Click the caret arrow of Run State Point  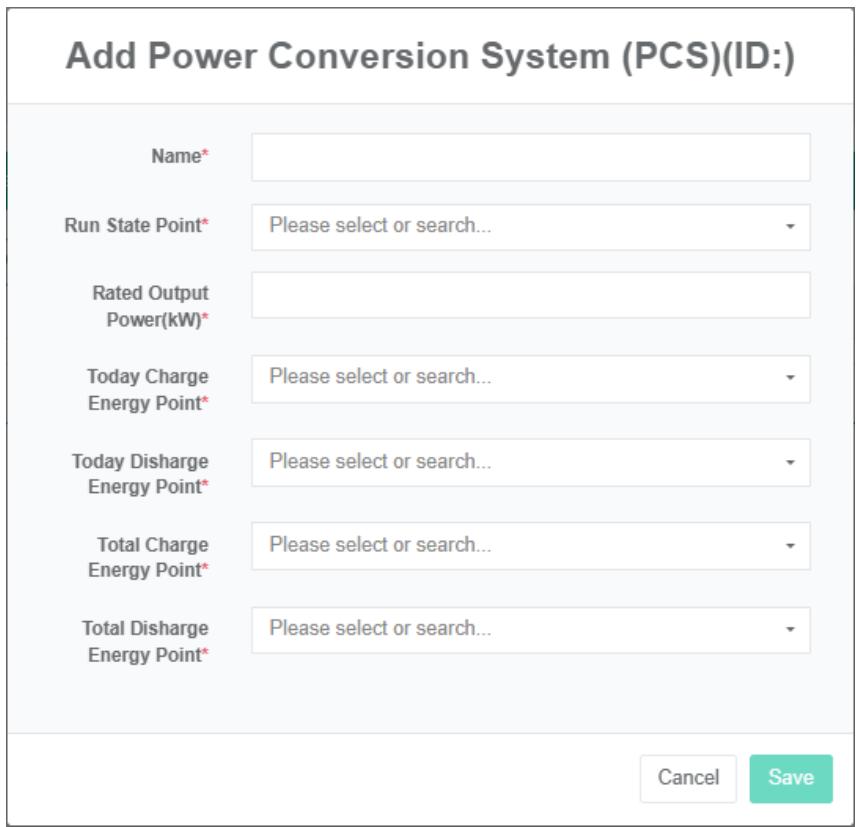[790, 227]
